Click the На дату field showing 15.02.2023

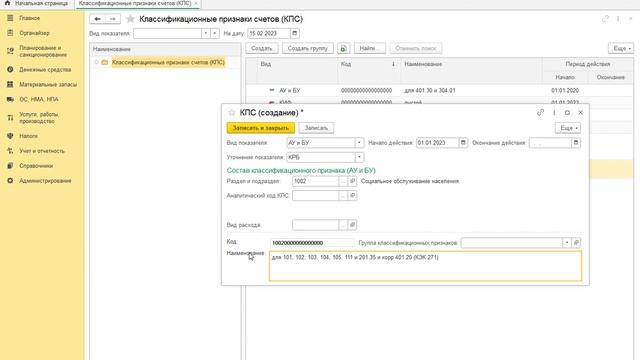pos(269,33)
